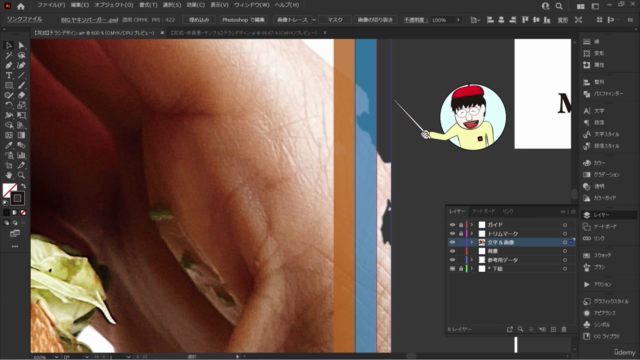Open the ウィンドウ(W) menu
The height and width of the screenshot is (360, 640).
(251, 5)
